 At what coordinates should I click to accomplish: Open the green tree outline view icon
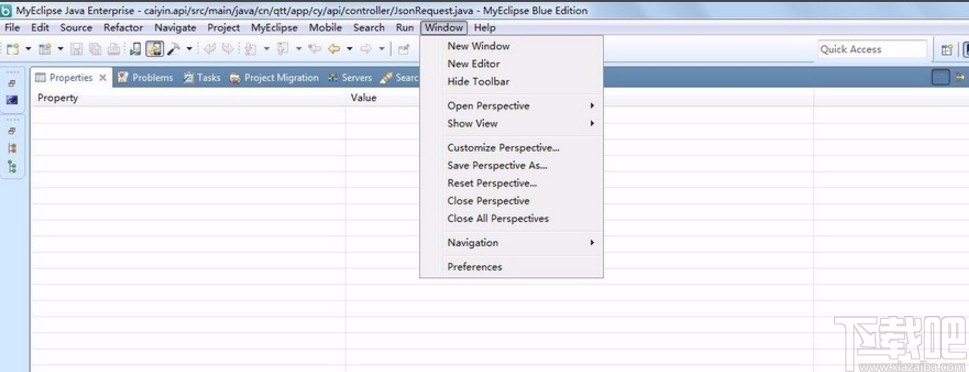point(12,166)
